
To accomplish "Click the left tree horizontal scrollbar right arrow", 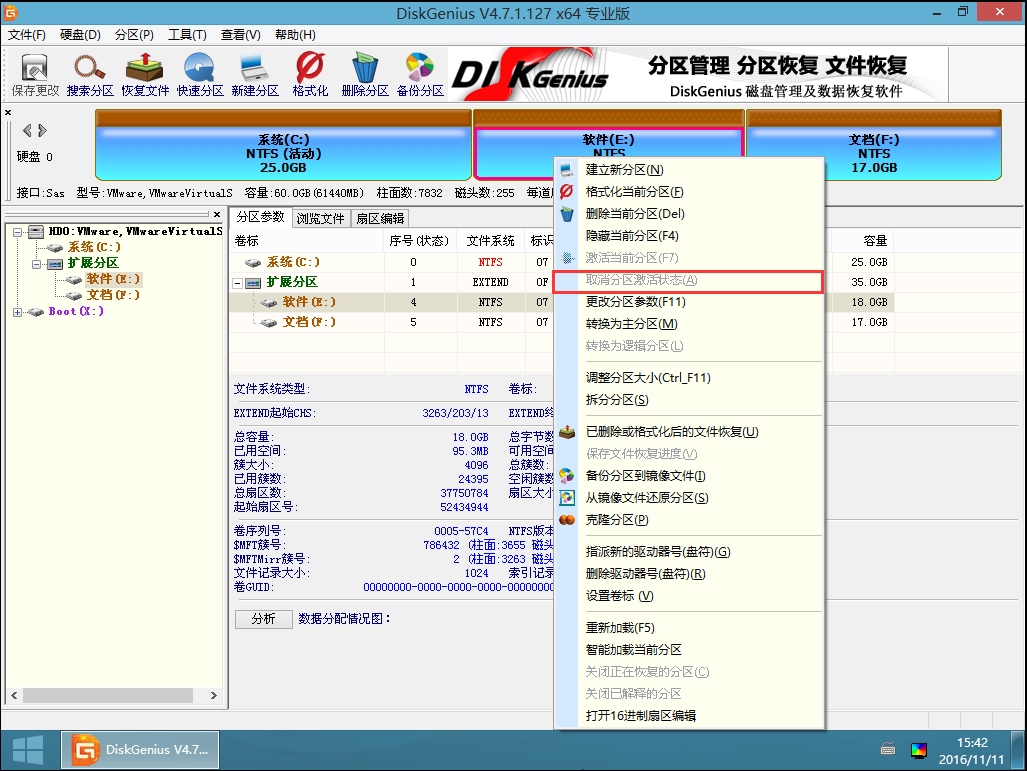I will (x=214, y=696).
